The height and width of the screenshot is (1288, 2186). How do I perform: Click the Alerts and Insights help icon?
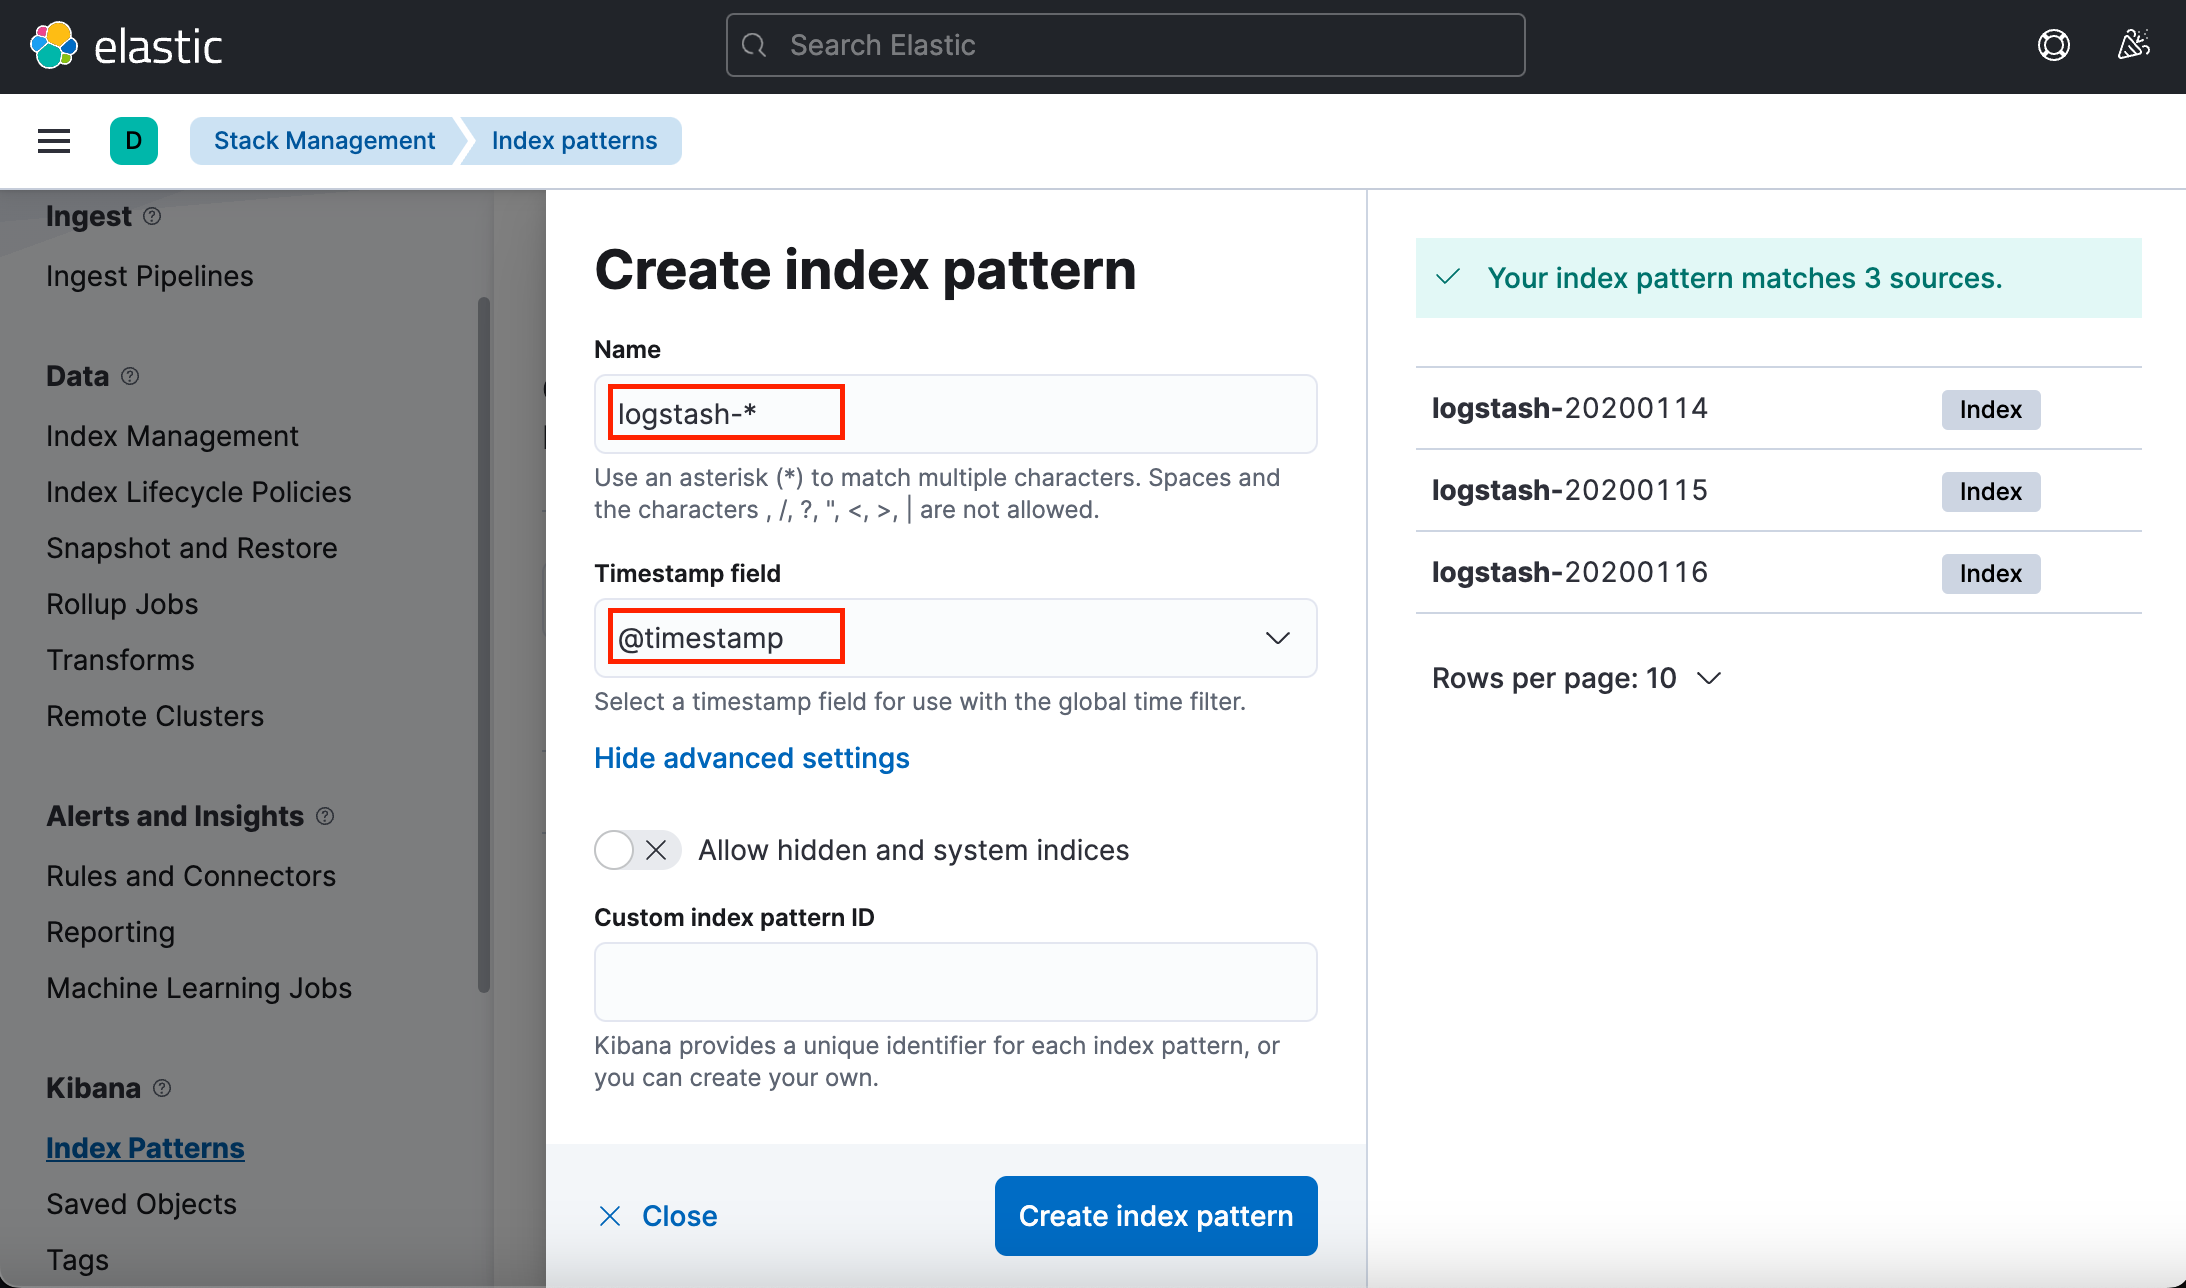pyautogui.click(x=325, y=816)
